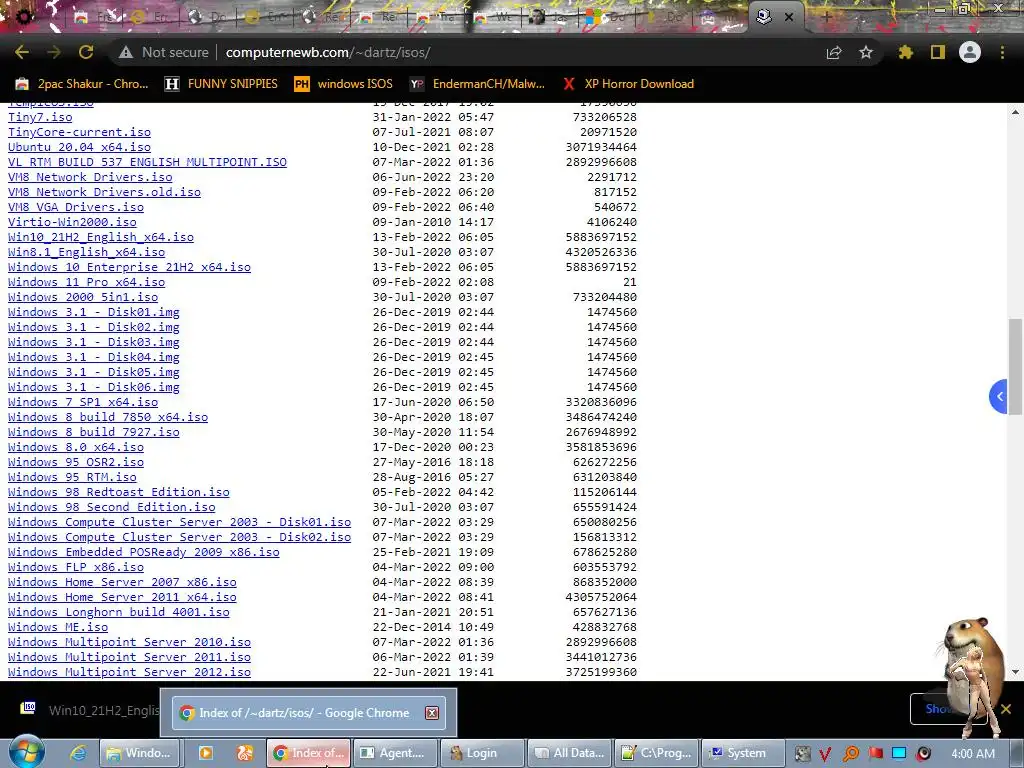Switch to the C:\Prog... taskbar window

pyautogui.click(x=657, y=753)
